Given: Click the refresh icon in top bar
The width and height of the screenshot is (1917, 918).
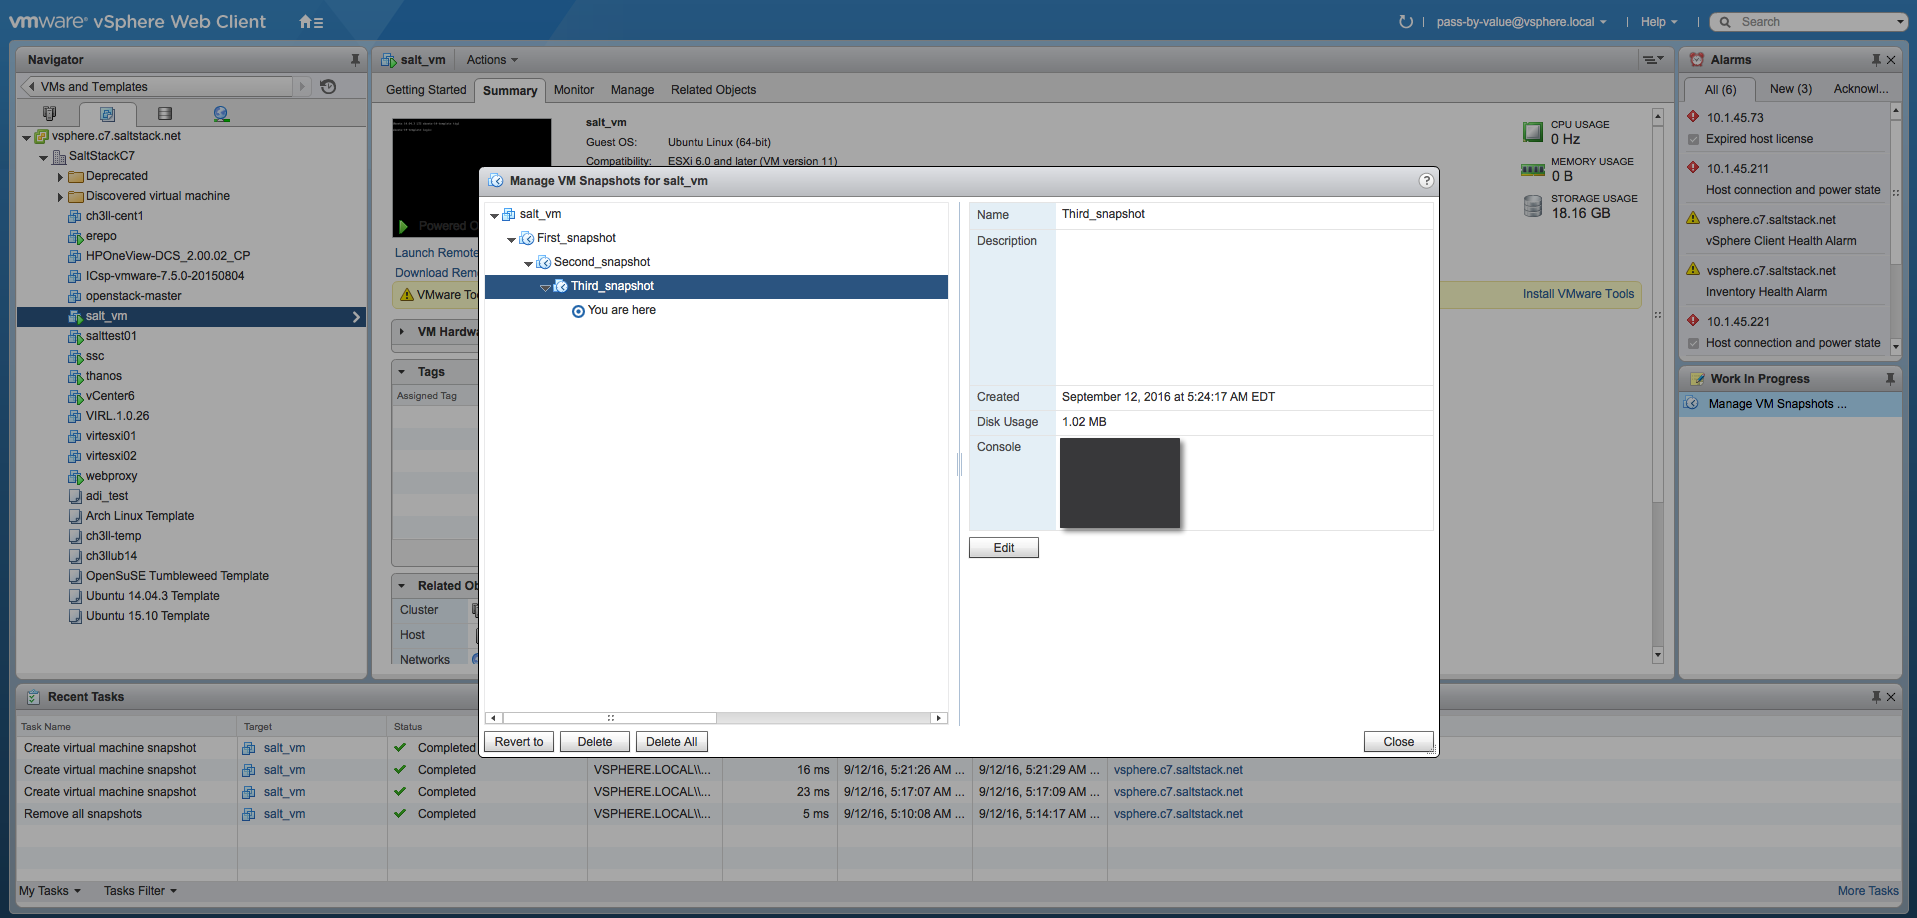Looking at the screenshot, I should [x=1405, y=22].
